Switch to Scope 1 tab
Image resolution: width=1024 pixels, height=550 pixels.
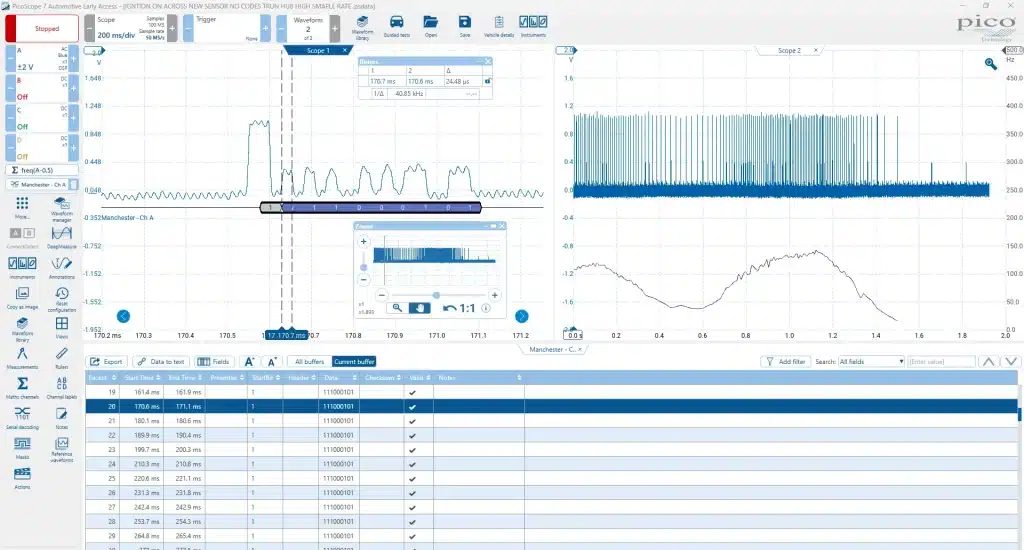(x=317, y=50)
